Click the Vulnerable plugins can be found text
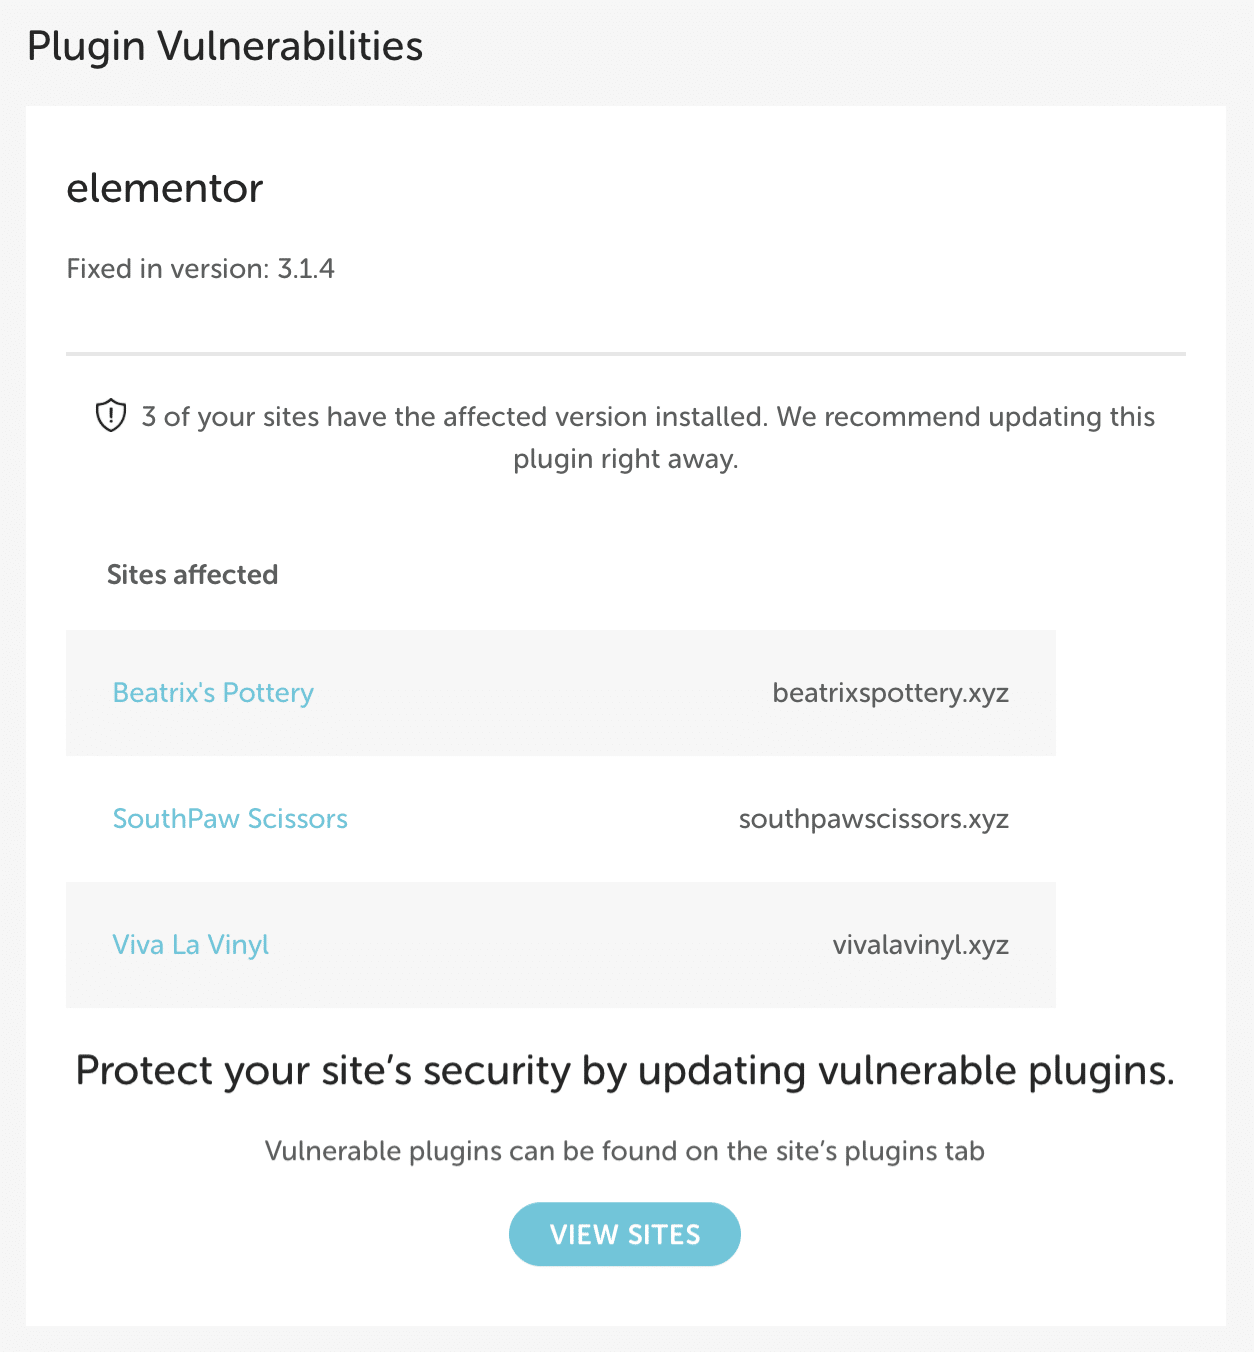 pos(625,1151)
